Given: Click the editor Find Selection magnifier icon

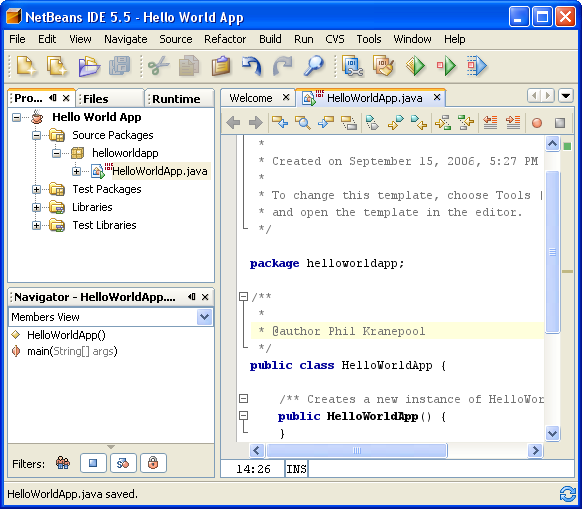Looking at the screenshot, I should click(x=303, y=122).
